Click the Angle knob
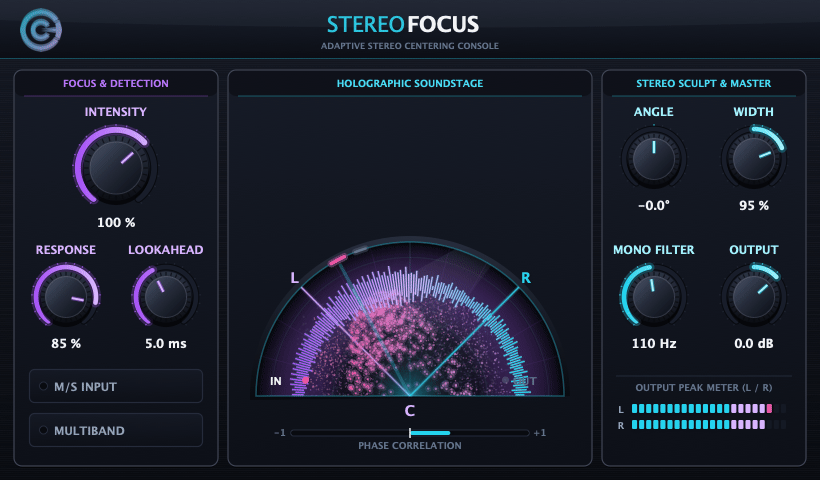 pos(654,158)
